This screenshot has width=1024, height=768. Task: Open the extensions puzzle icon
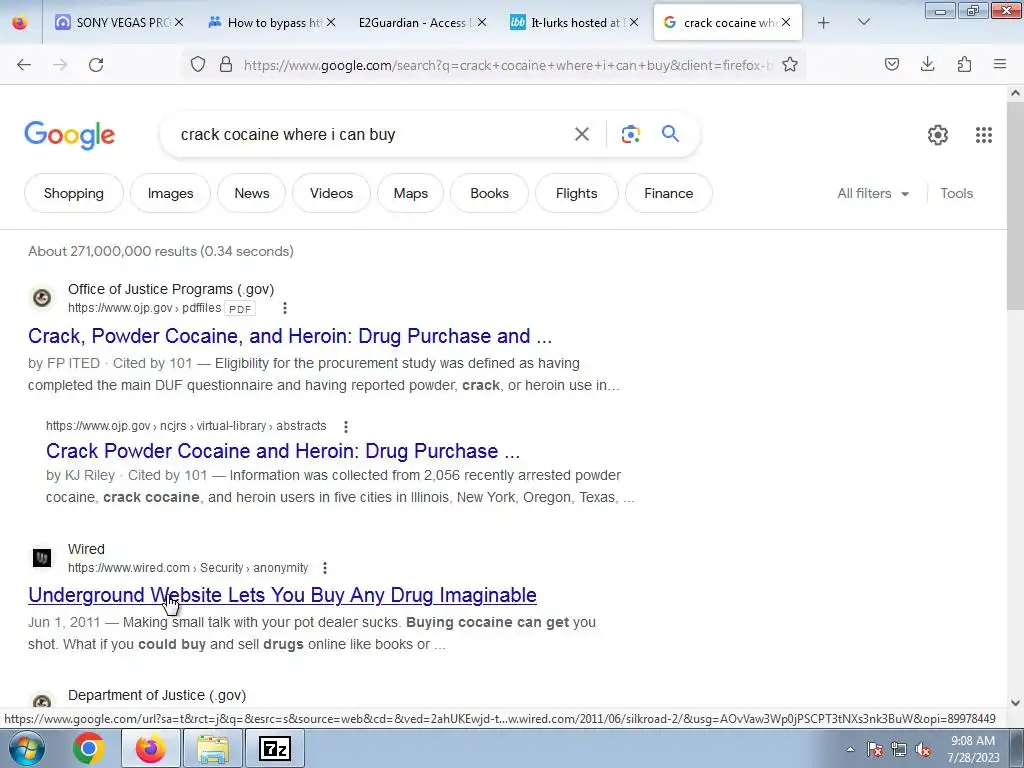pyautogui.click(x=964, y=64)
